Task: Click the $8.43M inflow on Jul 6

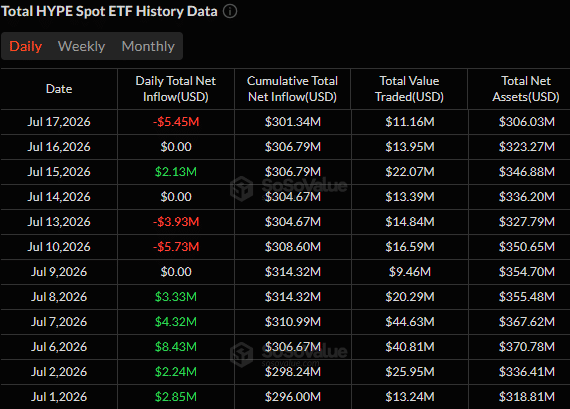Action: pyautogui.click(x=176, y=347)
